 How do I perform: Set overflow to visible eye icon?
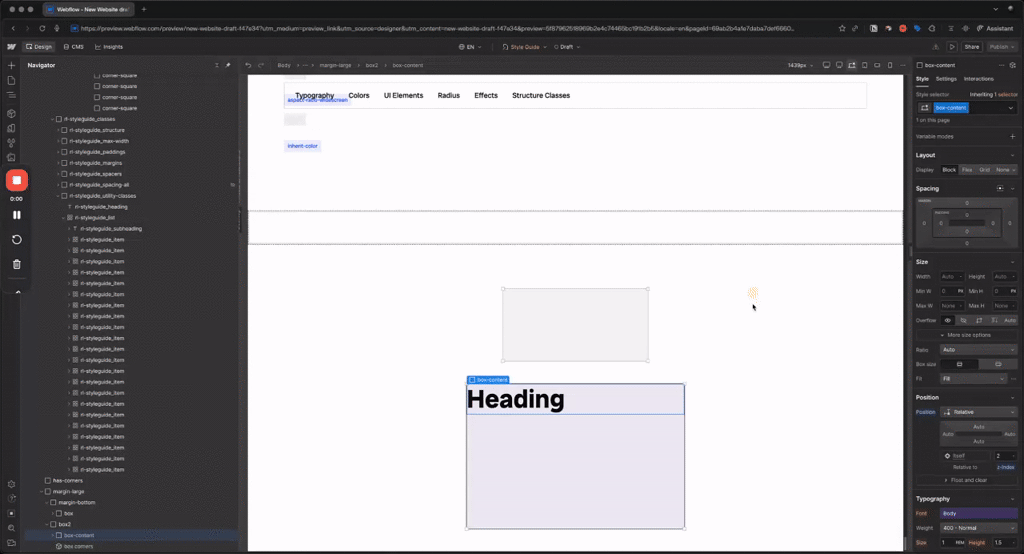(948, 320)
